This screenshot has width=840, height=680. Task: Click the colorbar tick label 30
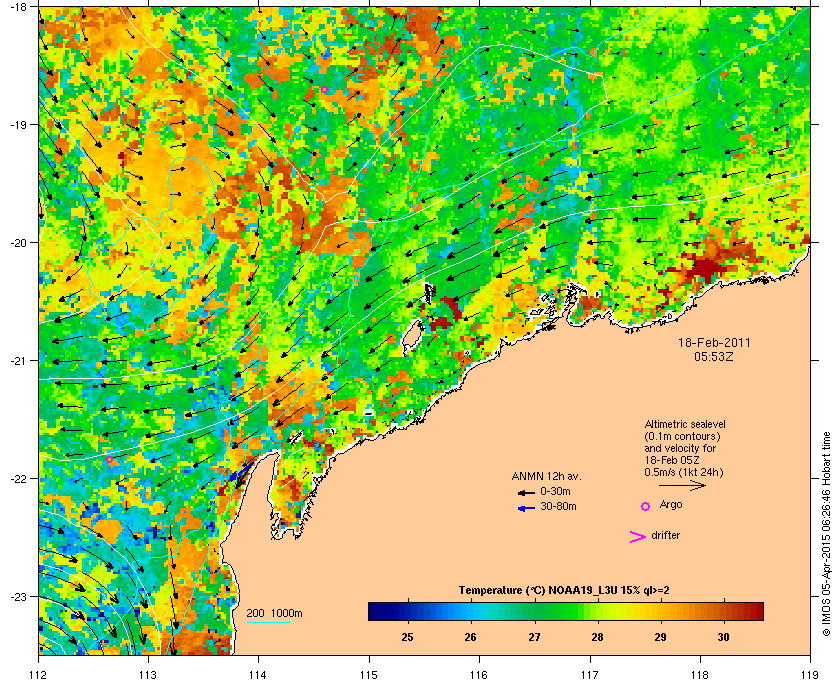click(724, 637)
